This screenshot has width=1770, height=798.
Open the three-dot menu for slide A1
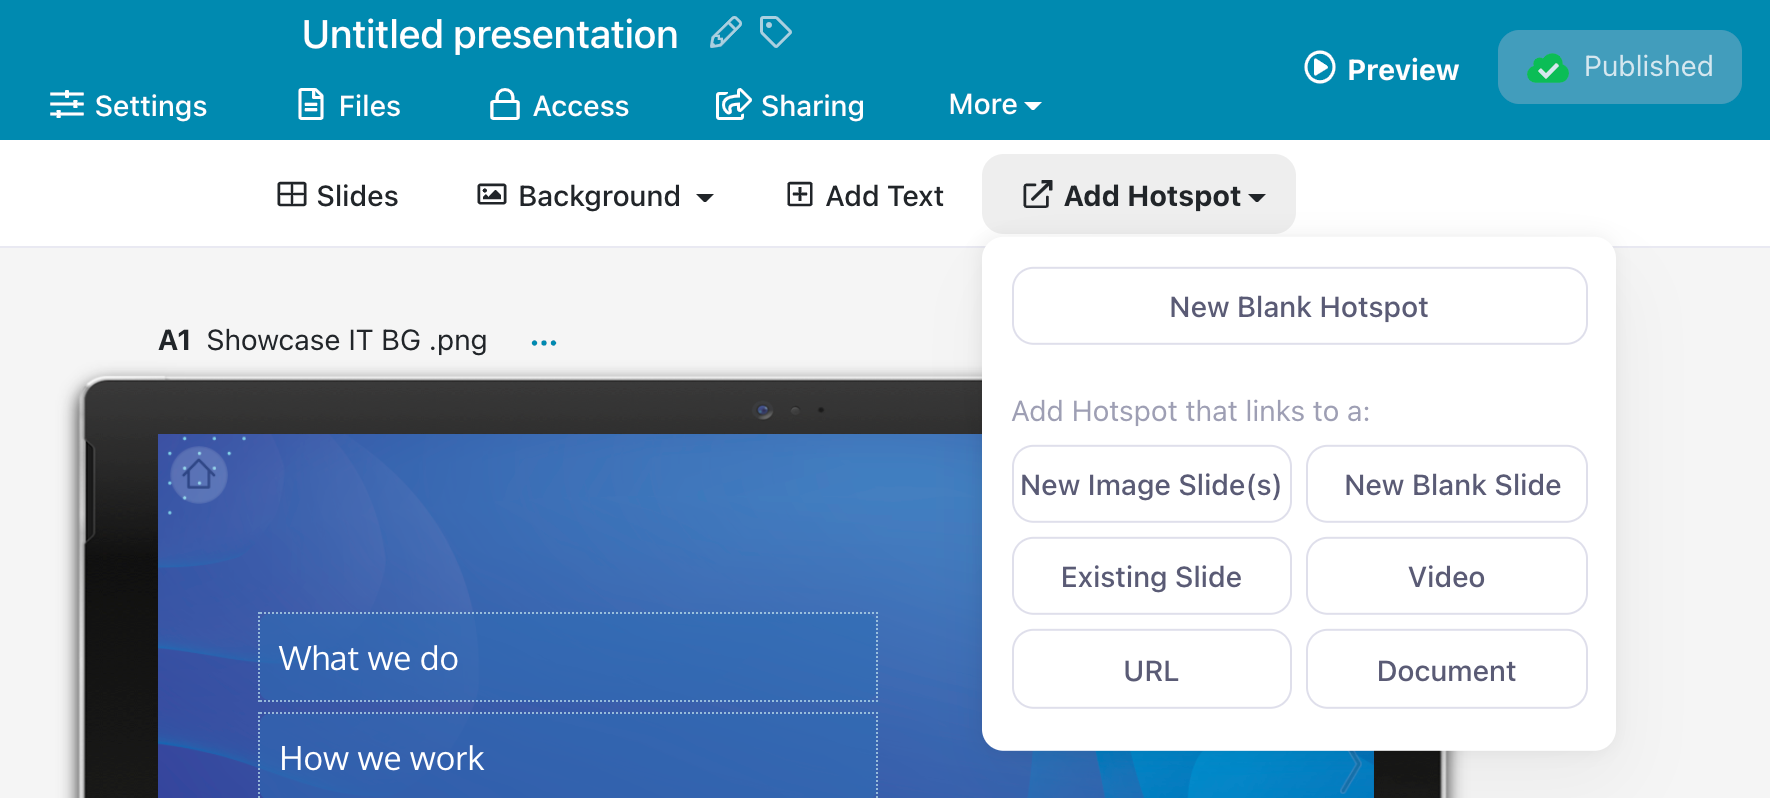[544, 343]
